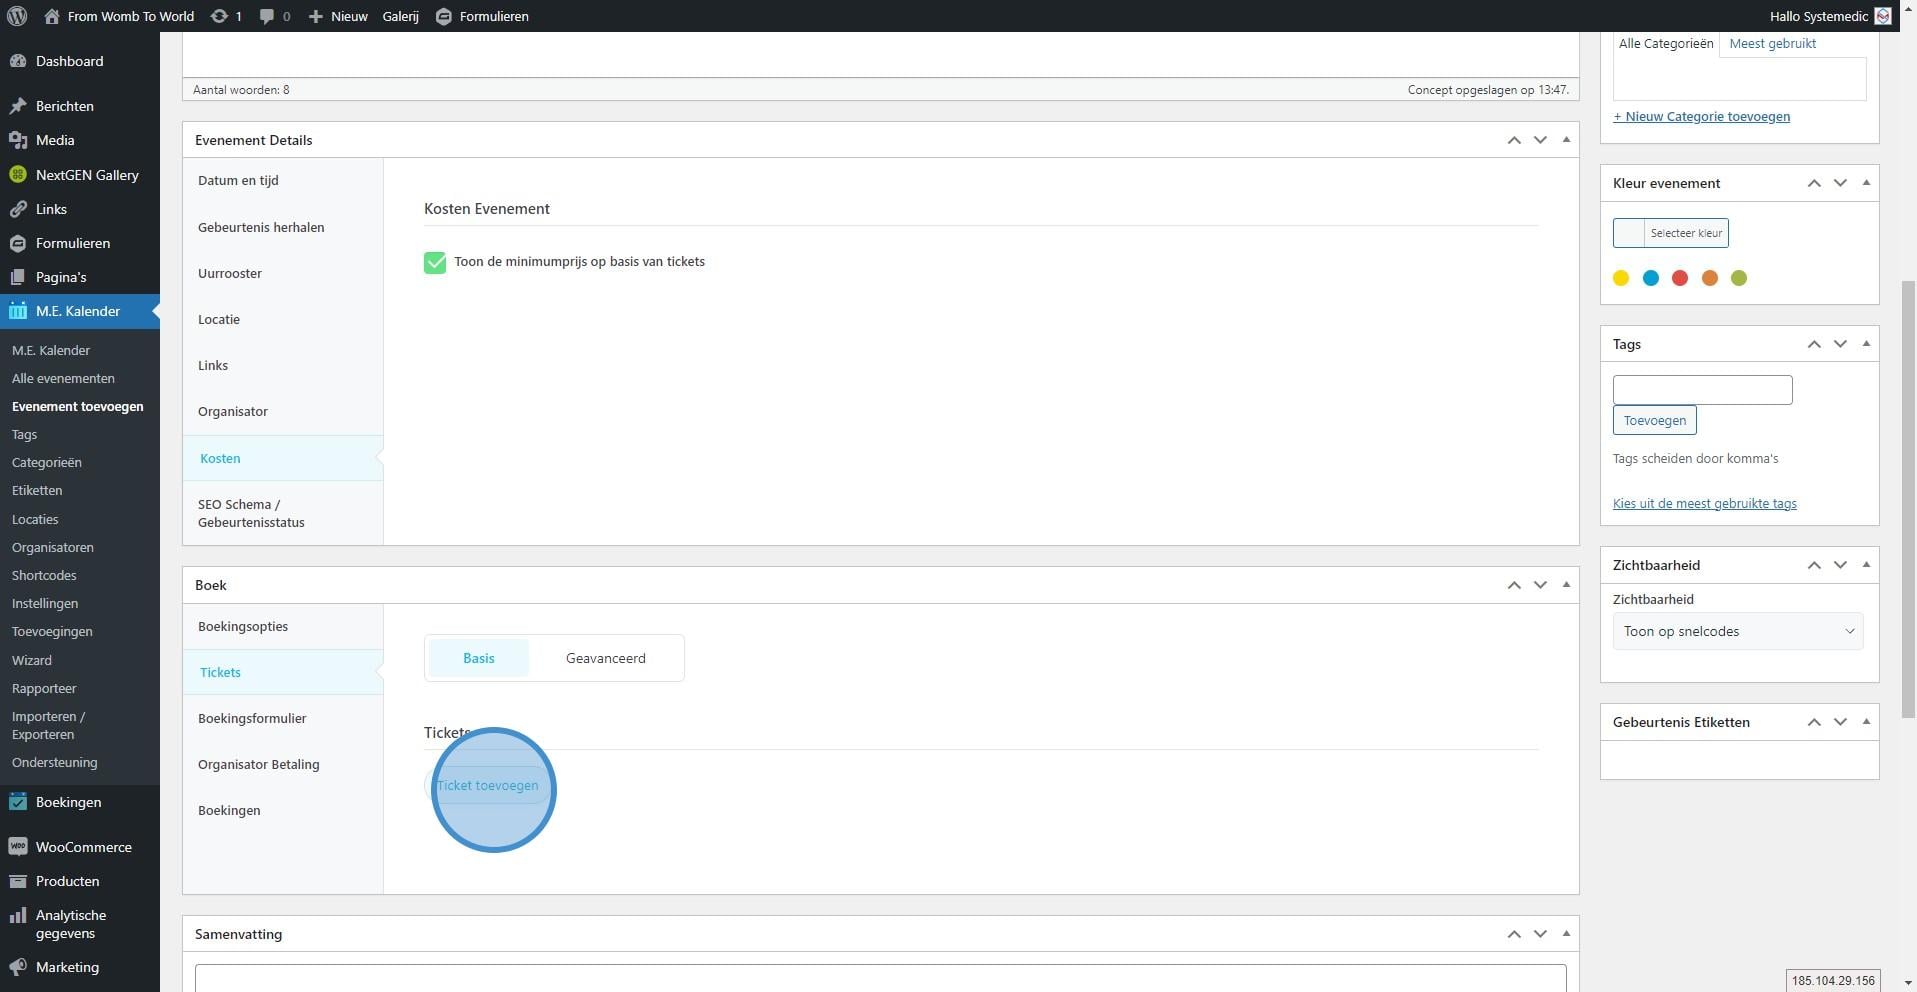Open Dashboard from the sidebar
The height and width of the screenshot is (992, 1917).
coord(69,61)
